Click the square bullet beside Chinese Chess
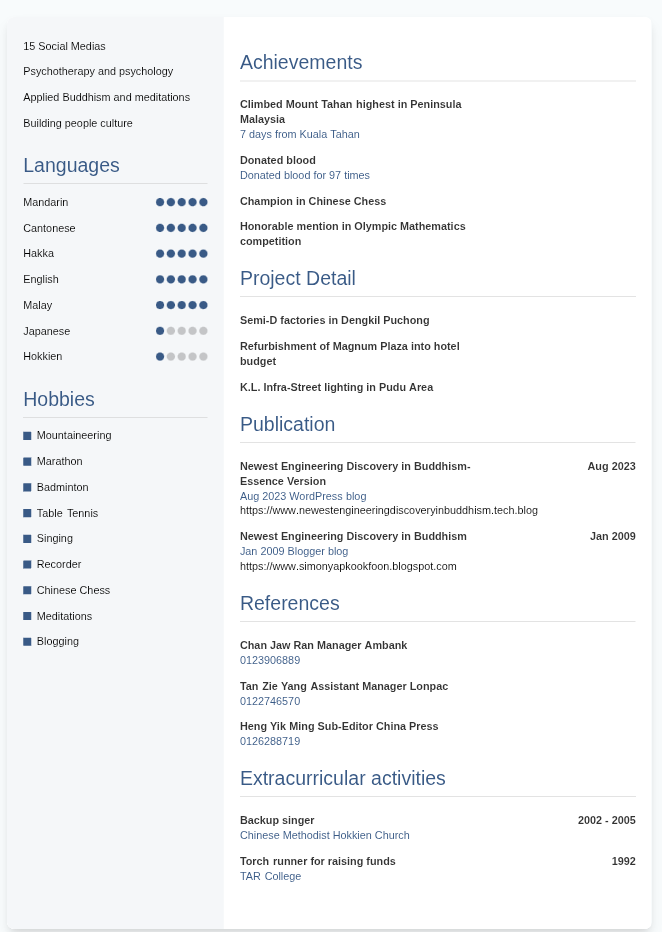 coord(27,591)
